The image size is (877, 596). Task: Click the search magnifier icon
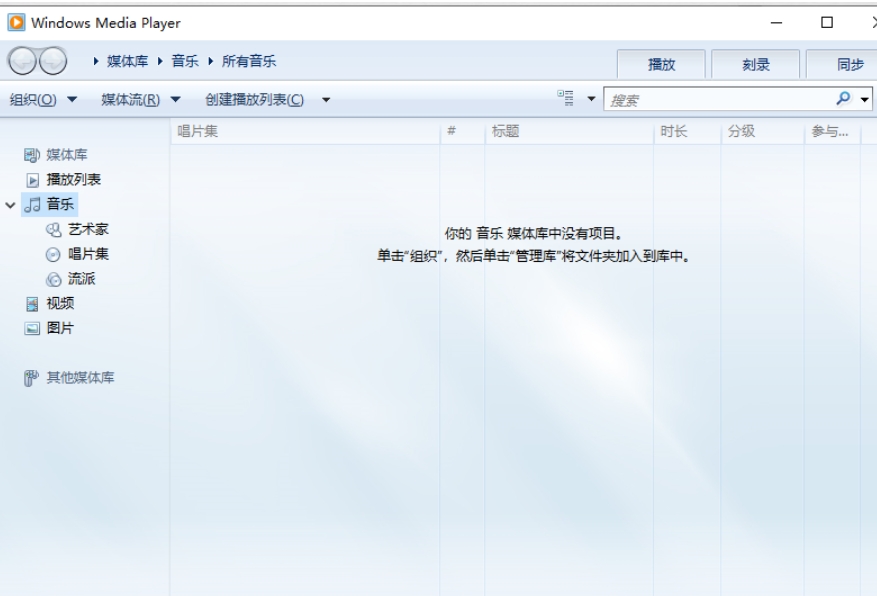coord(843,99)
